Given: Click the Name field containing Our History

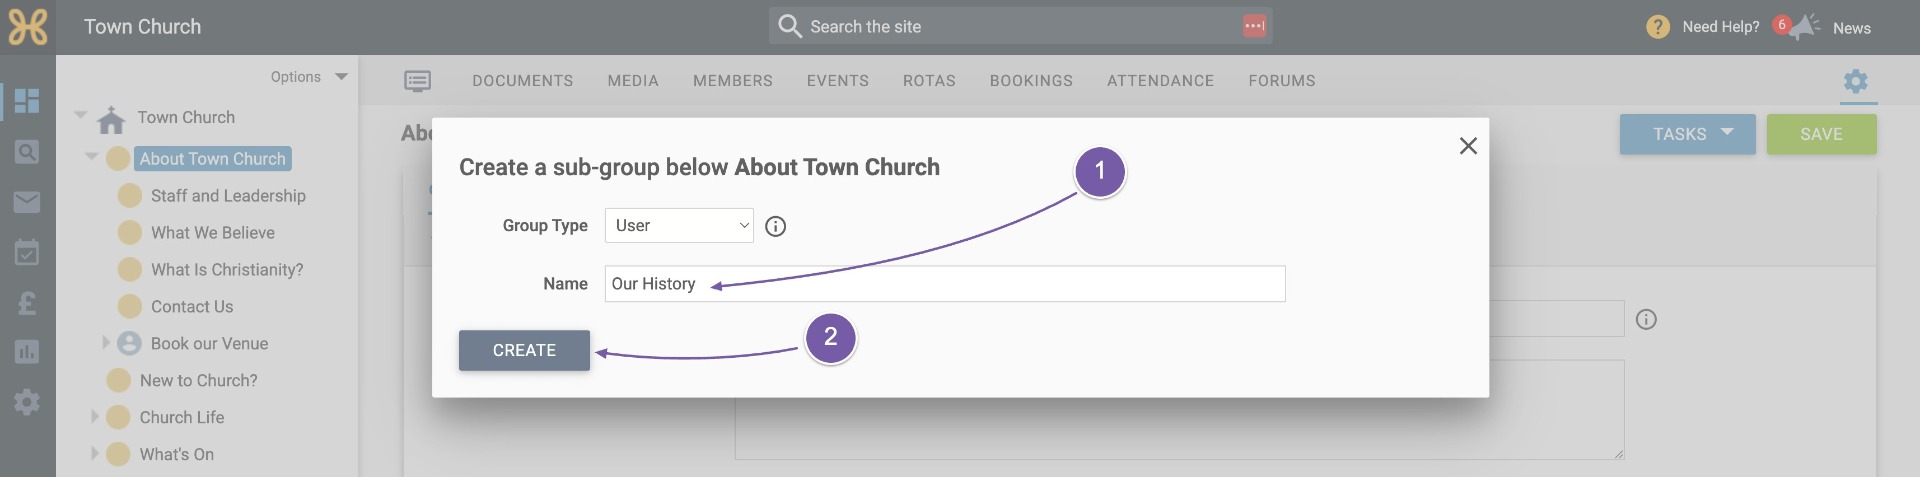Looking at the screenshot, I should [x=945, y=284].
